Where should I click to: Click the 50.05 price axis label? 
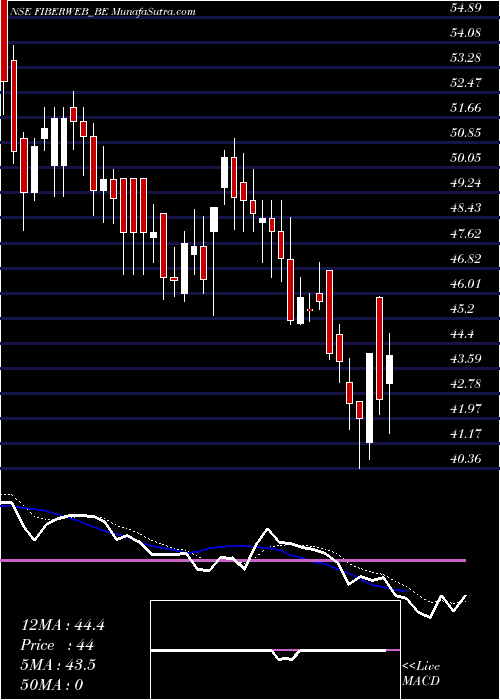[x=466, y=158]
